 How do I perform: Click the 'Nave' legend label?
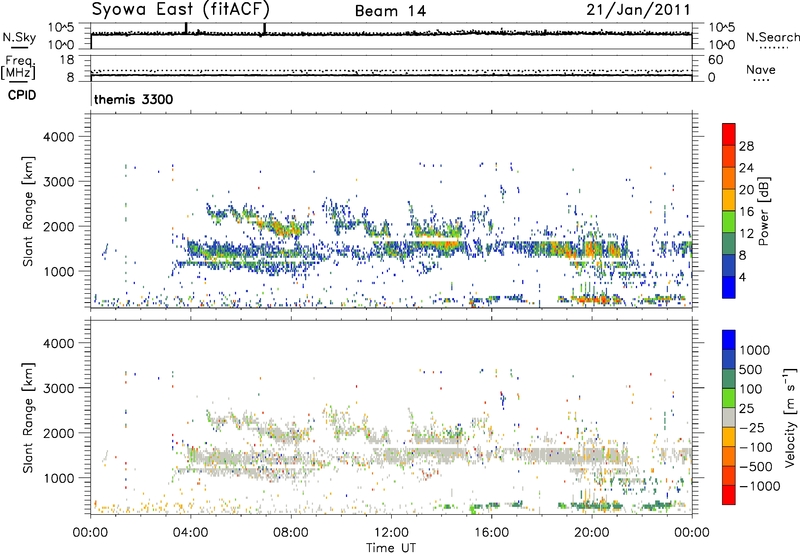point(761,69)
